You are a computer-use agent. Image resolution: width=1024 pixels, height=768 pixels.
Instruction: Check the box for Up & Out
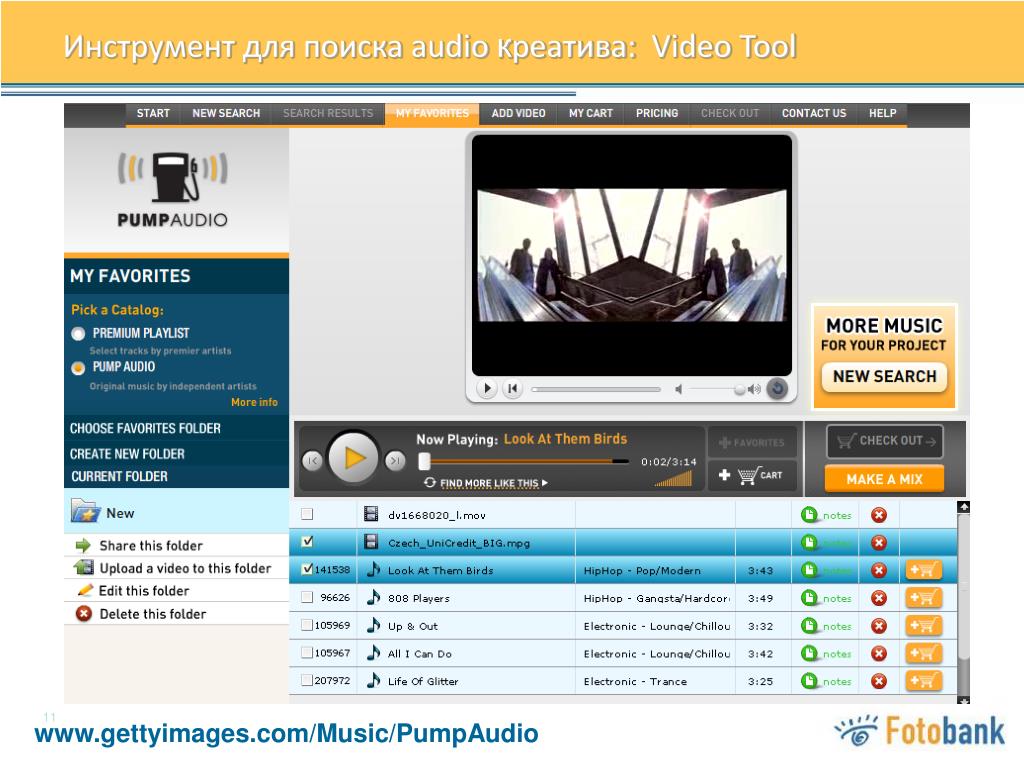point(307,625)
